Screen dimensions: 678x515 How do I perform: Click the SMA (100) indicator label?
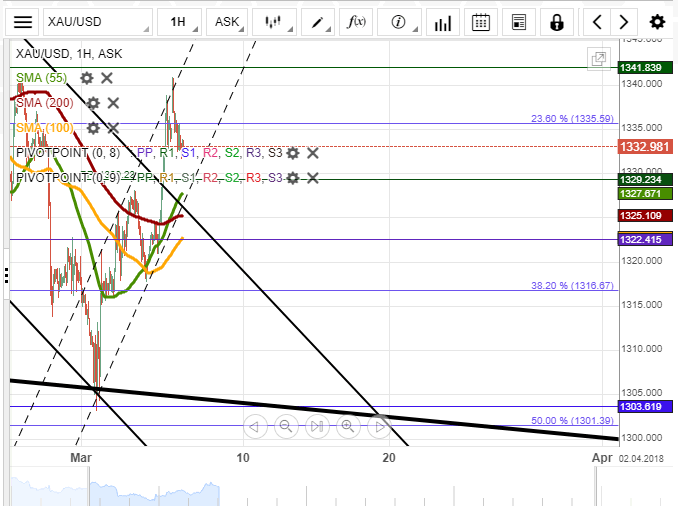pyautogui.click(x=45, y=128)
